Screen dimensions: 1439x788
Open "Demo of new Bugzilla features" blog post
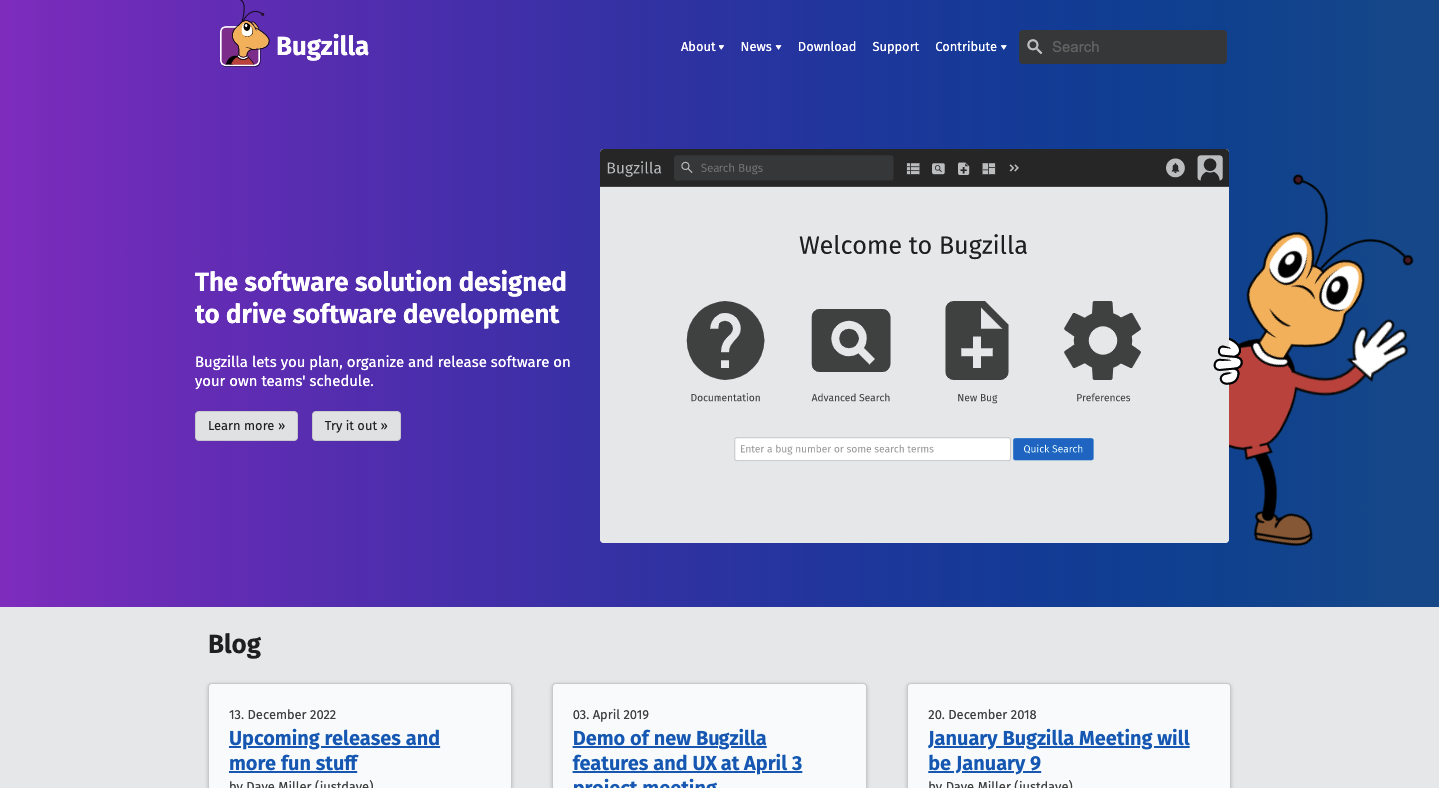click(x=687, y=757)
